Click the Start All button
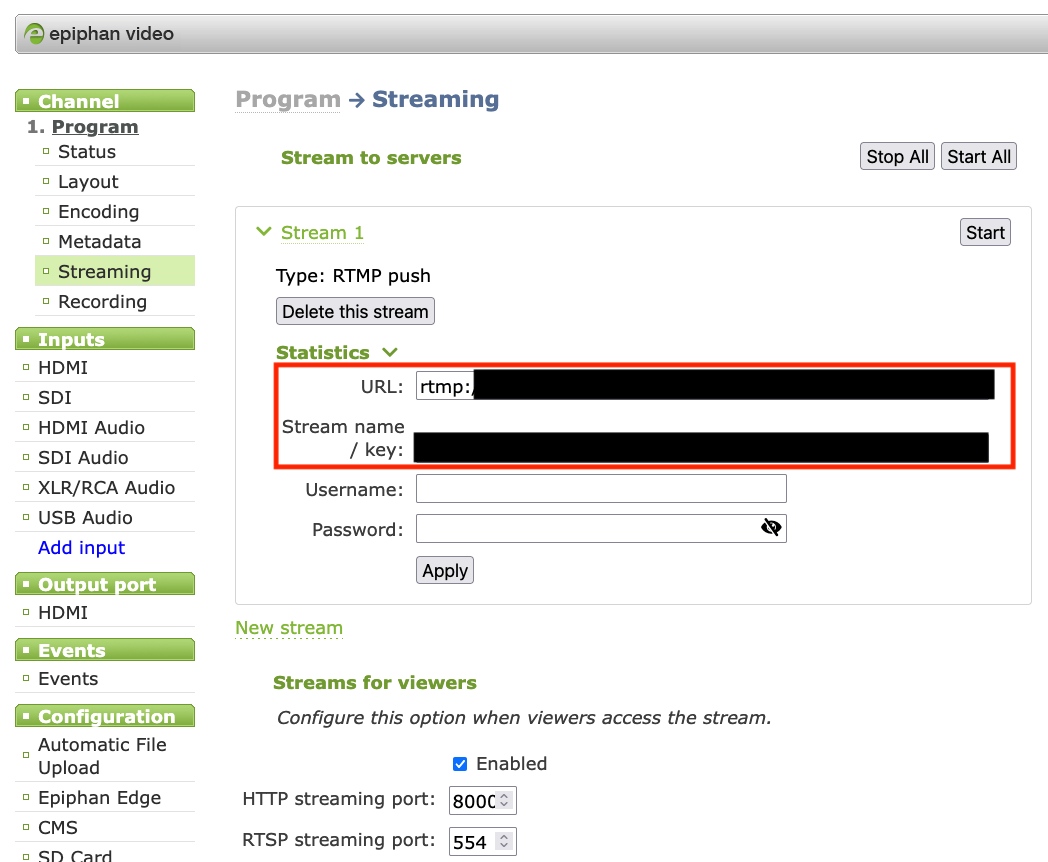This screenshot has width=1048, height=862. [x=978, y=156]
